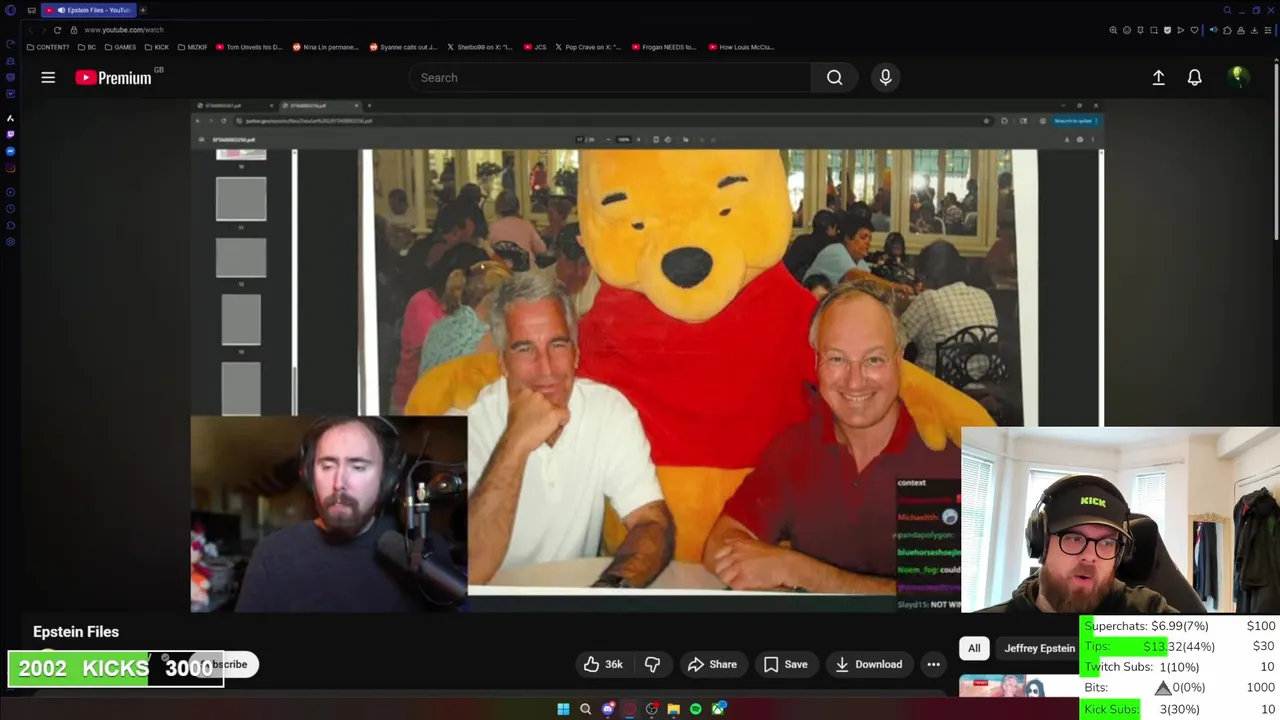The height and width of the screenshot is (720, 1280).
Task: Open 'Pop Crave on X' bookmark
Action: pos(588,47)
